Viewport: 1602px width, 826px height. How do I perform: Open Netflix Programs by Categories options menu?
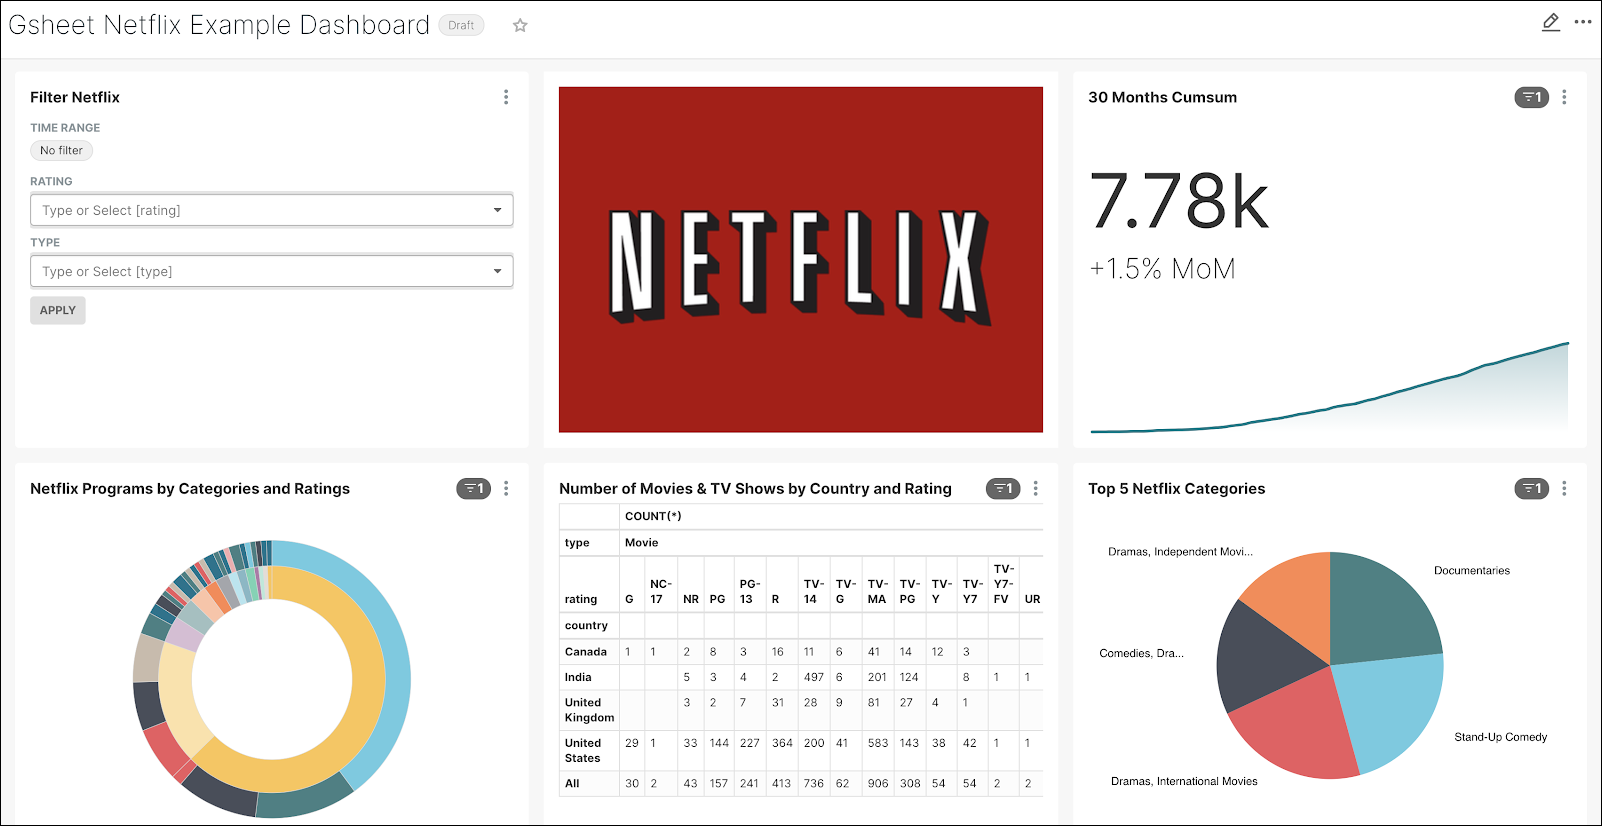pyautogui.click(x=506, y=488)
